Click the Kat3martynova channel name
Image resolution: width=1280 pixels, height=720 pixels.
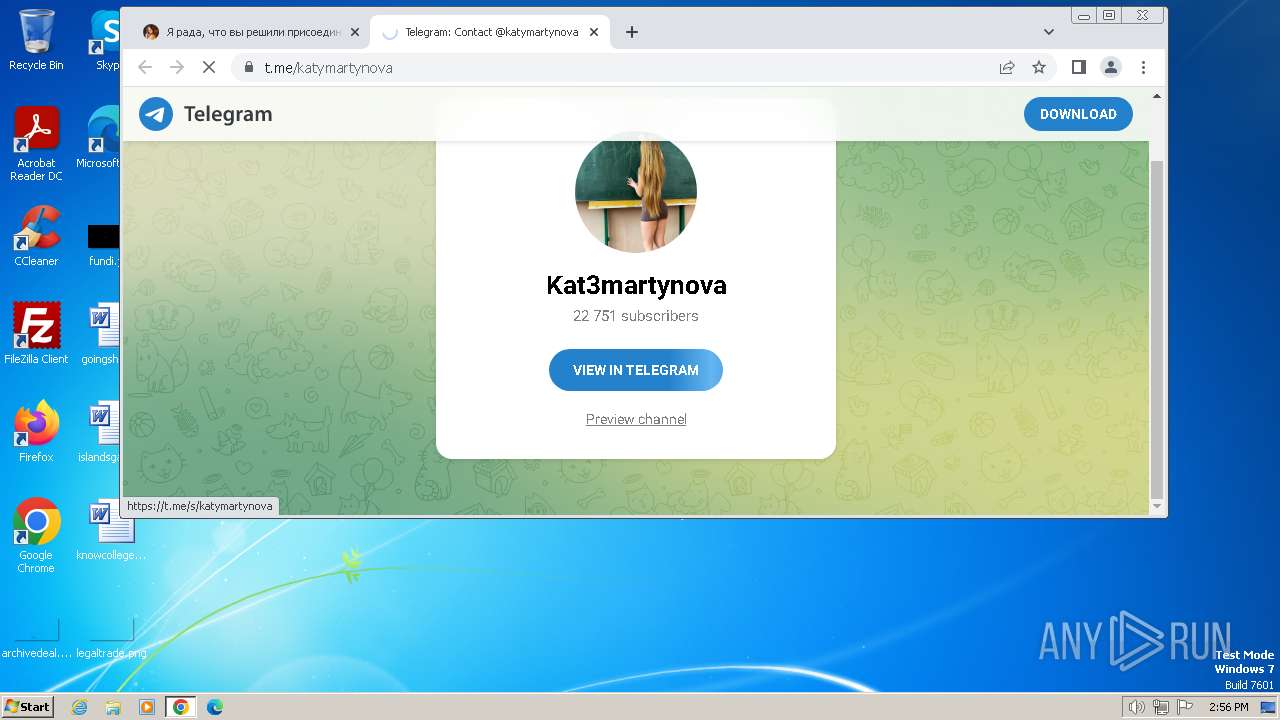[636, 285]
